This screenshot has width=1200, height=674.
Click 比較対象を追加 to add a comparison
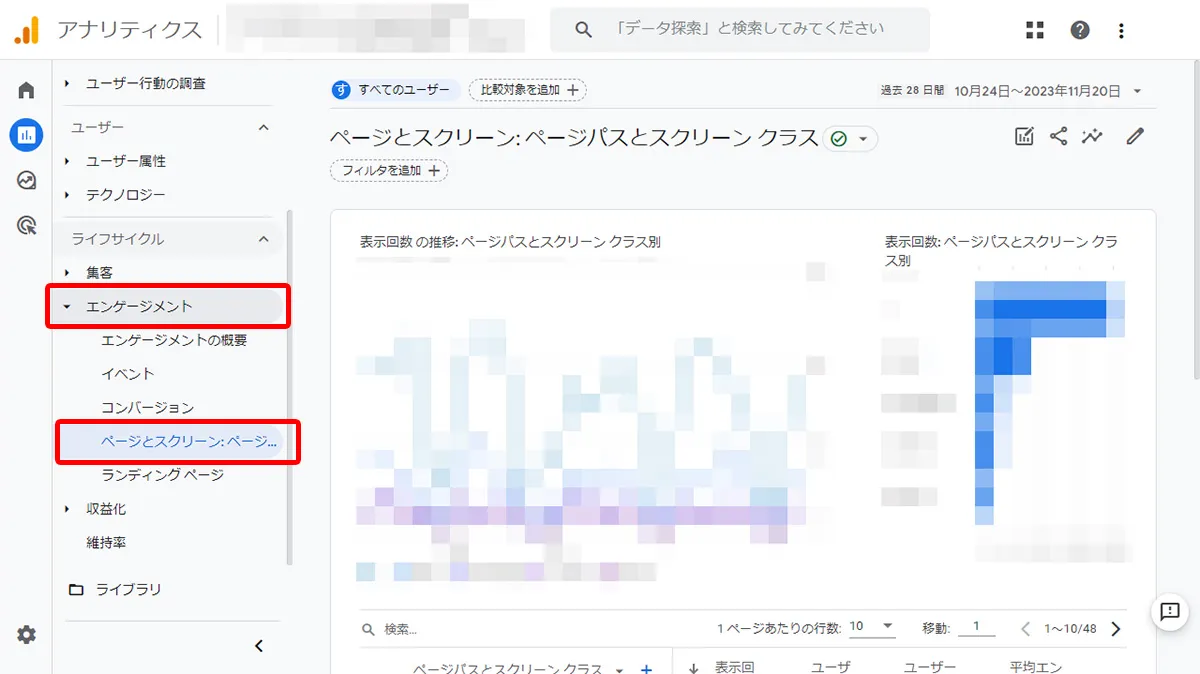pyautogui.click(x=527, y=89)
